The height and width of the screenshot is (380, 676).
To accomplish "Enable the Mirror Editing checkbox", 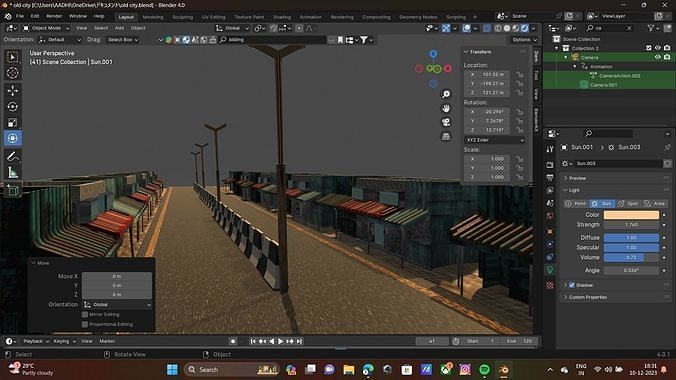I will point(85,314).
